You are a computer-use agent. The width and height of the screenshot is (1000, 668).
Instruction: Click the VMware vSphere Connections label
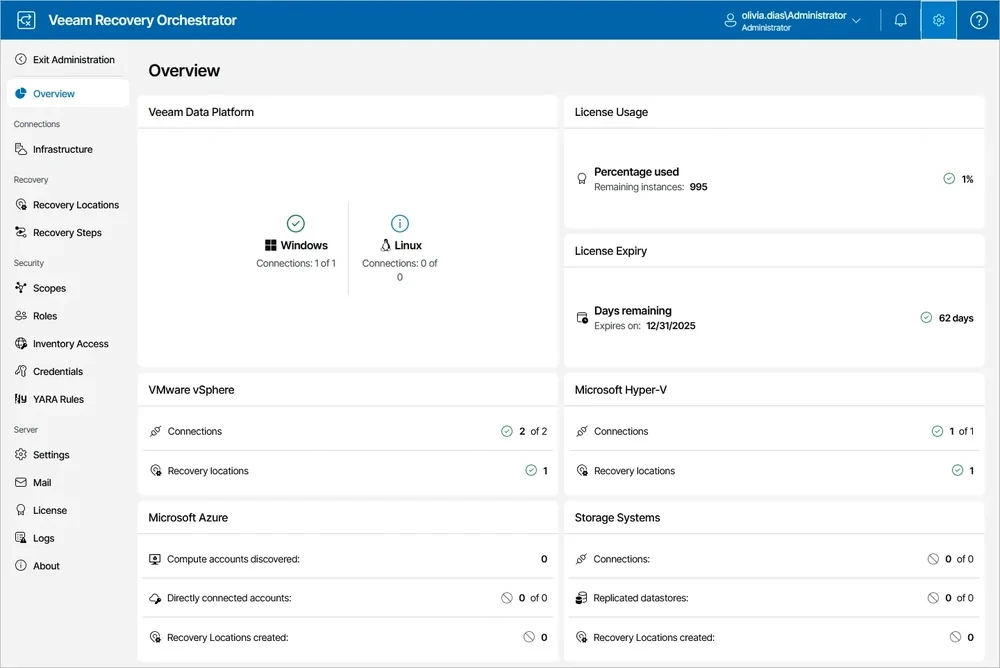[195, 431]
